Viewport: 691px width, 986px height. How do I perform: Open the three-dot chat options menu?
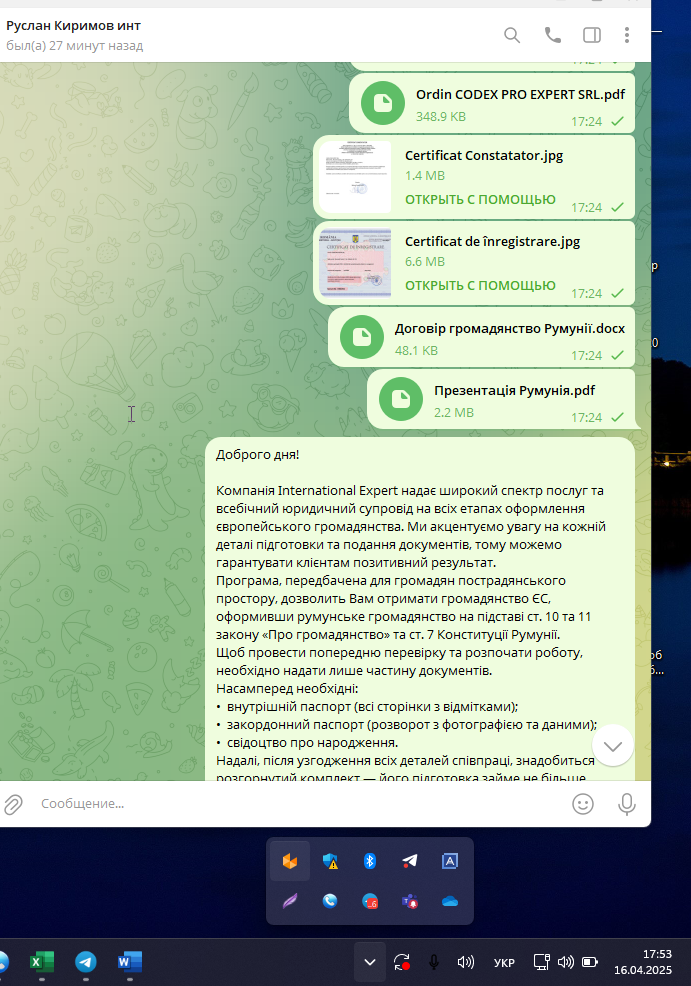point(627,35)
